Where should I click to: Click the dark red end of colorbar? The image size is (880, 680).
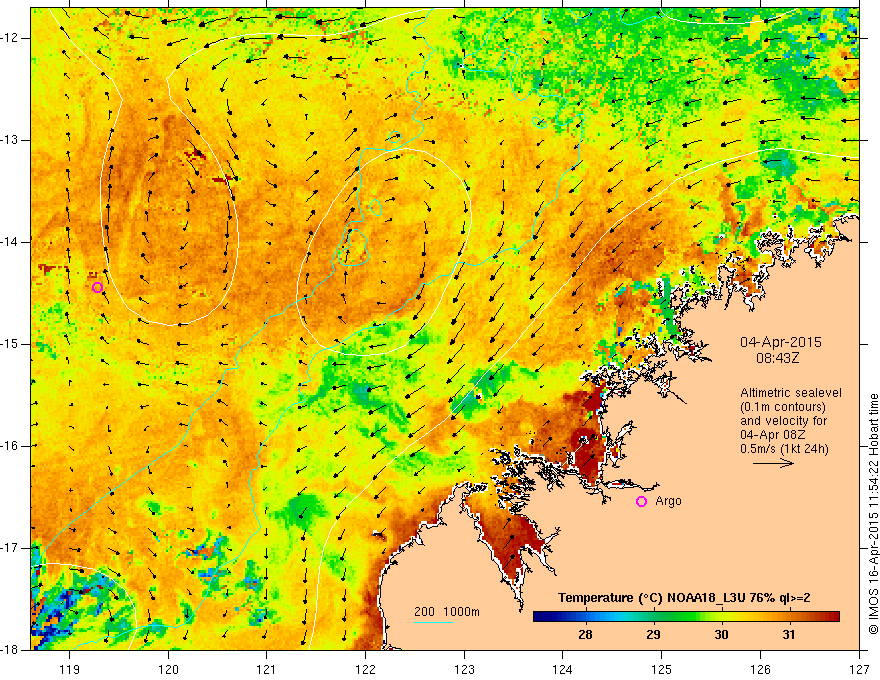(834, 617)
